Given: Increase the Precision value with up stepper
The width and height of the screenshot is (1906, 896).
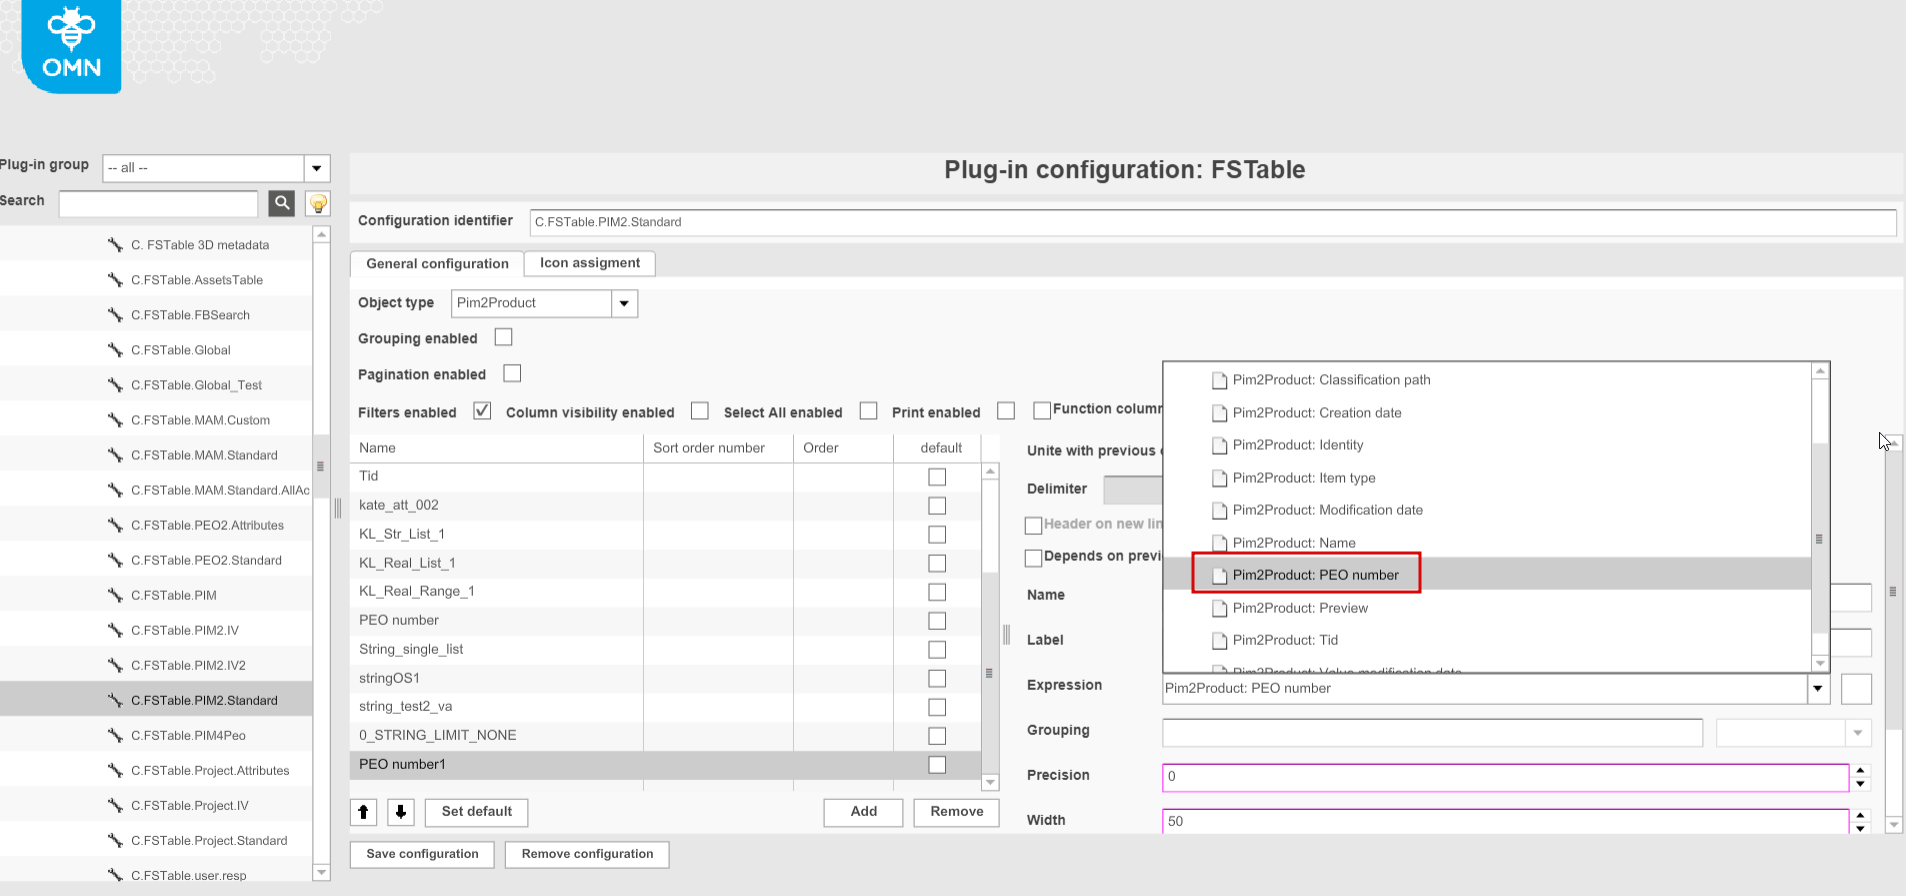Looking at the screenshot, I should pos(1860,771).
